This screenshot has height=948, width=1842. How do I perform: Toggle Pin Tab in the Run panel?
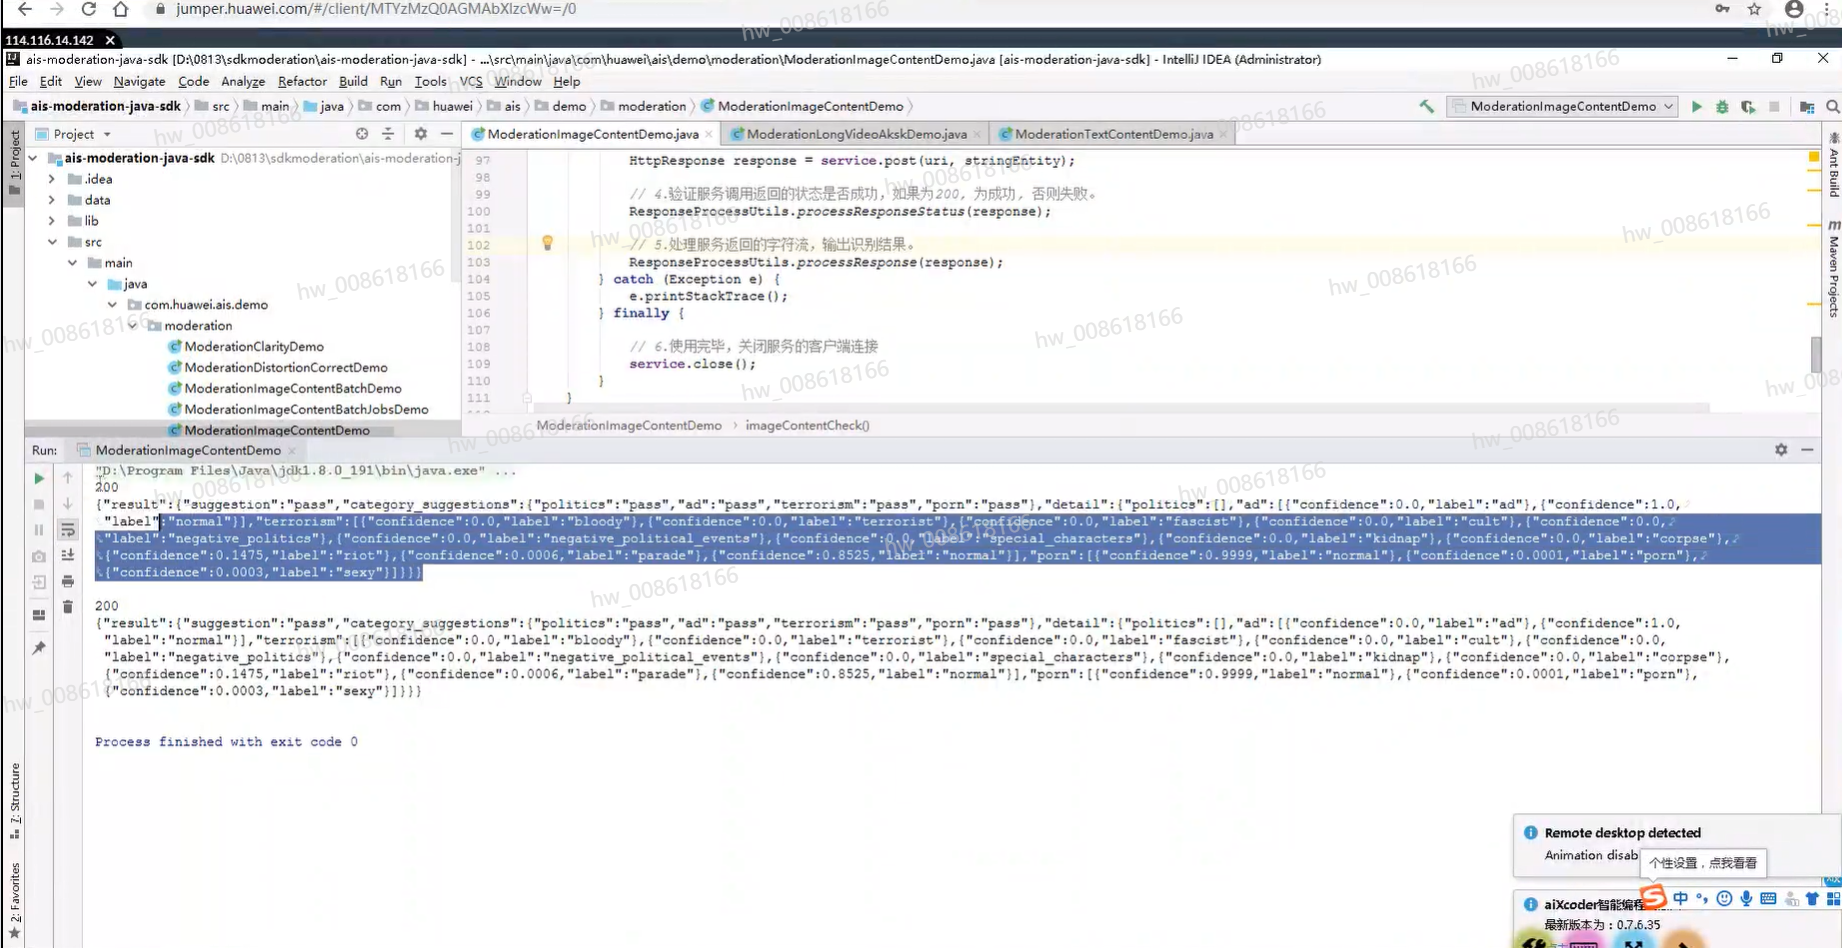point(39,648)
